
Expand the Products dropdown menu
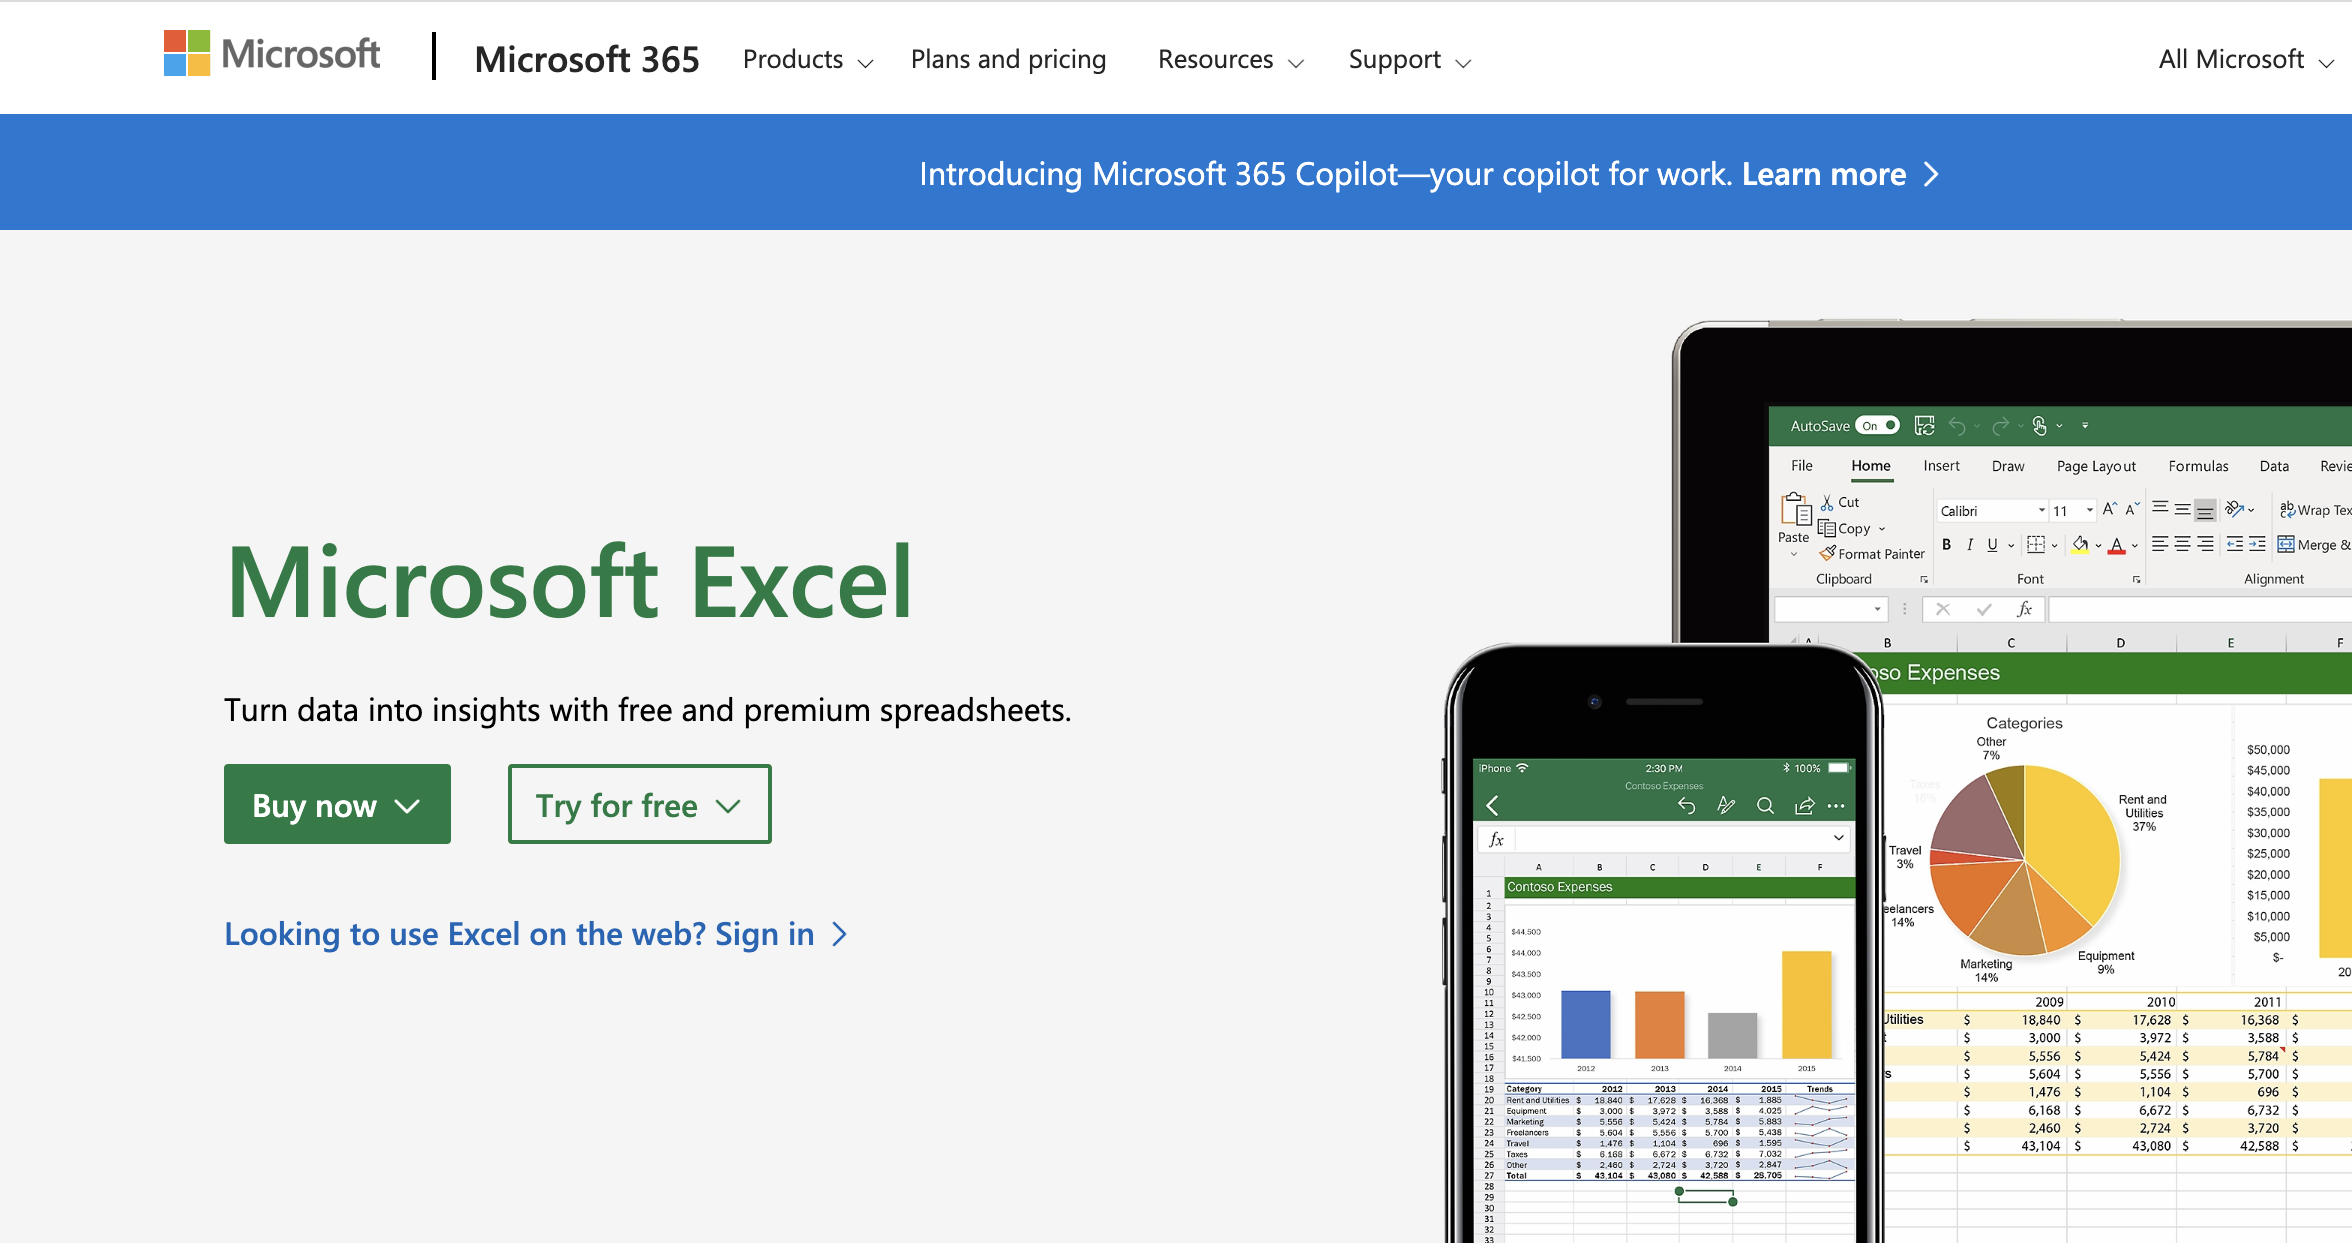[807, 60]
